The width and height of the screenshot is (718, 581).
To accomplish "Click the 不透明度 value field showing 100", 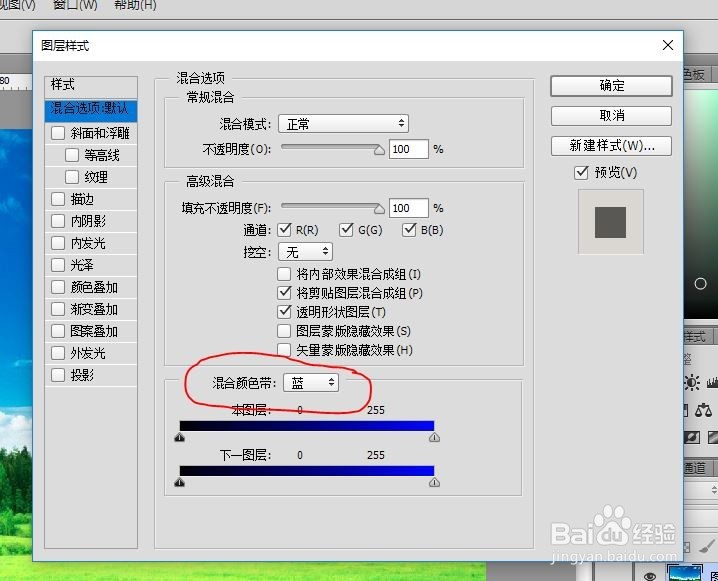I will pyautogui.click(x=408, y=149).
